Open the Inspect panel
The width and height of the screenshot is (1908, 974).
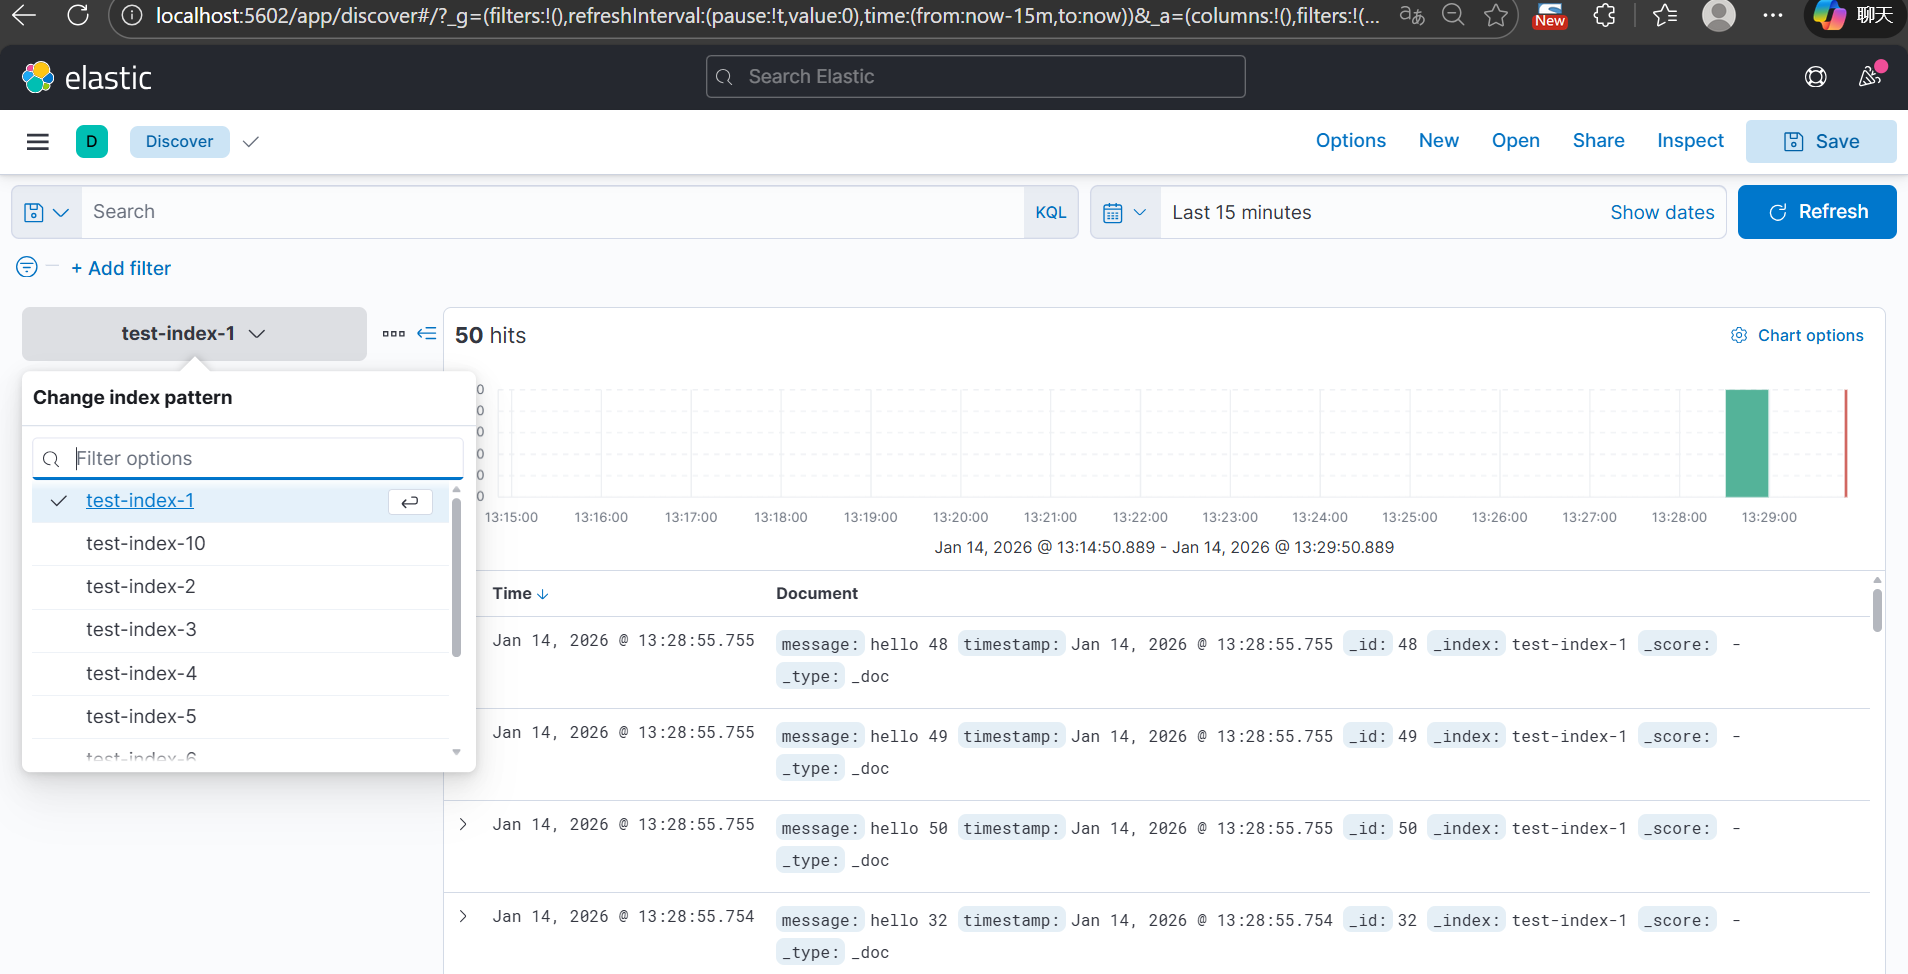tap(1690, 141)
